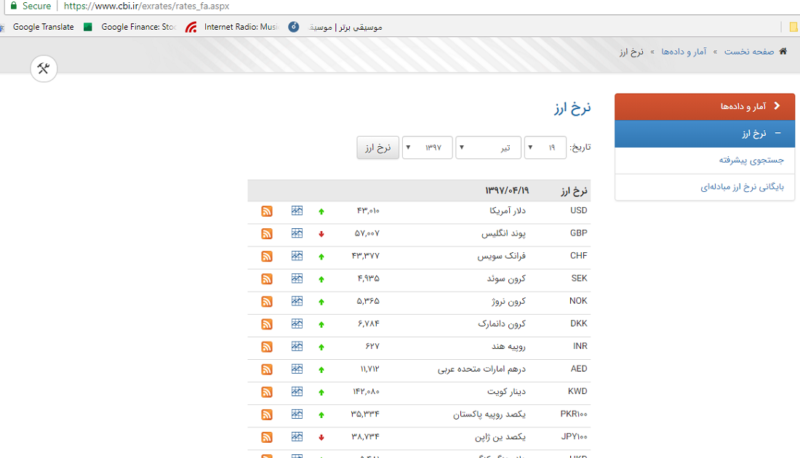Click the آمار و داده‌ها sidebar header chevron

click(777, 106)
